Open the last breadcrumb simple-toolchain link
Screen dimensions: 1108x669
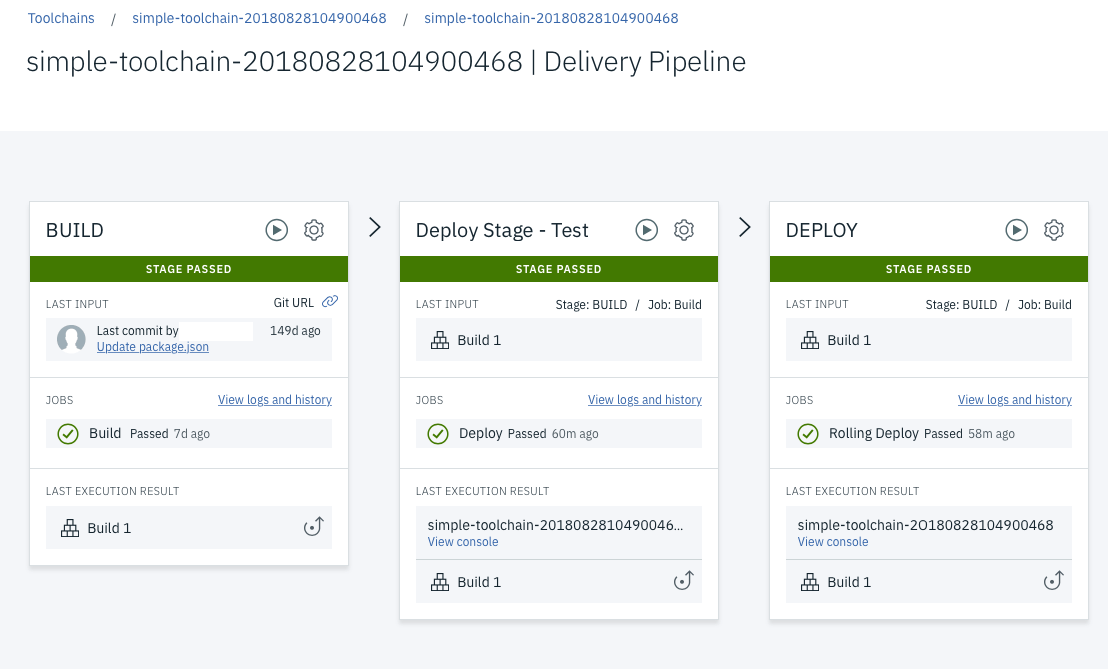click(x=551, y=18)
